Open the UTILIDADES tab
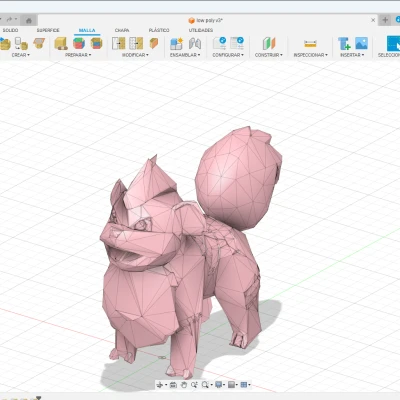Image resolution: width=400 pixels, height=400 pixels. [201, 30]
